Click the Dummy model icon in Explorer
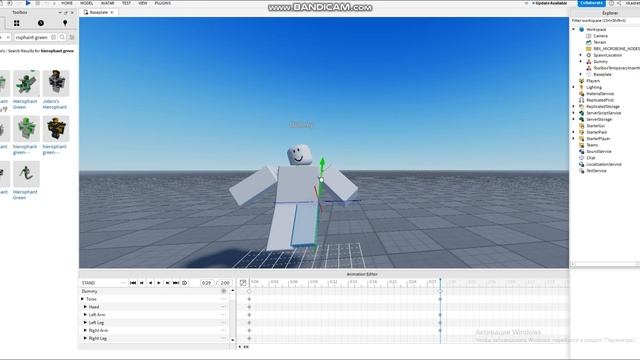640x360 pixels. click(589, 62)
